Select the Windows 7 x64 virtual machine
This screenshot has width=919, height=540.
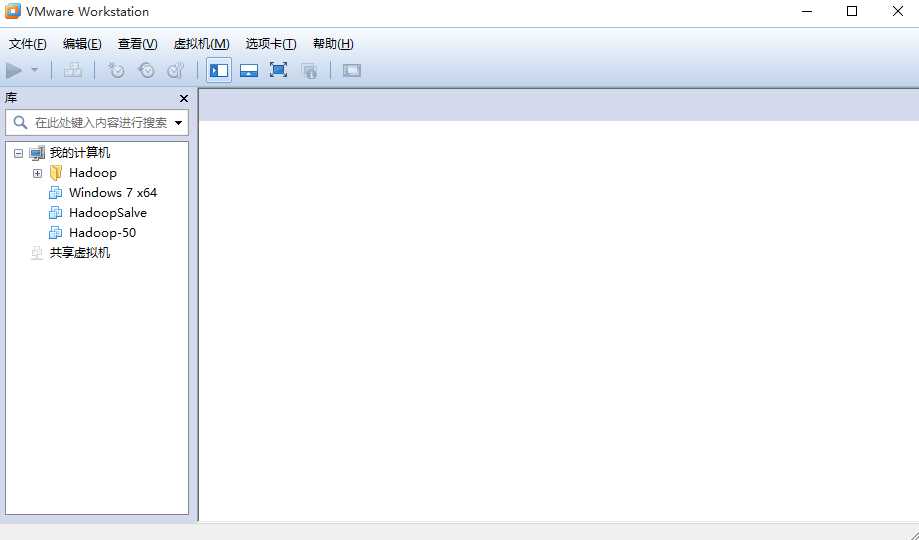(113, 193)
